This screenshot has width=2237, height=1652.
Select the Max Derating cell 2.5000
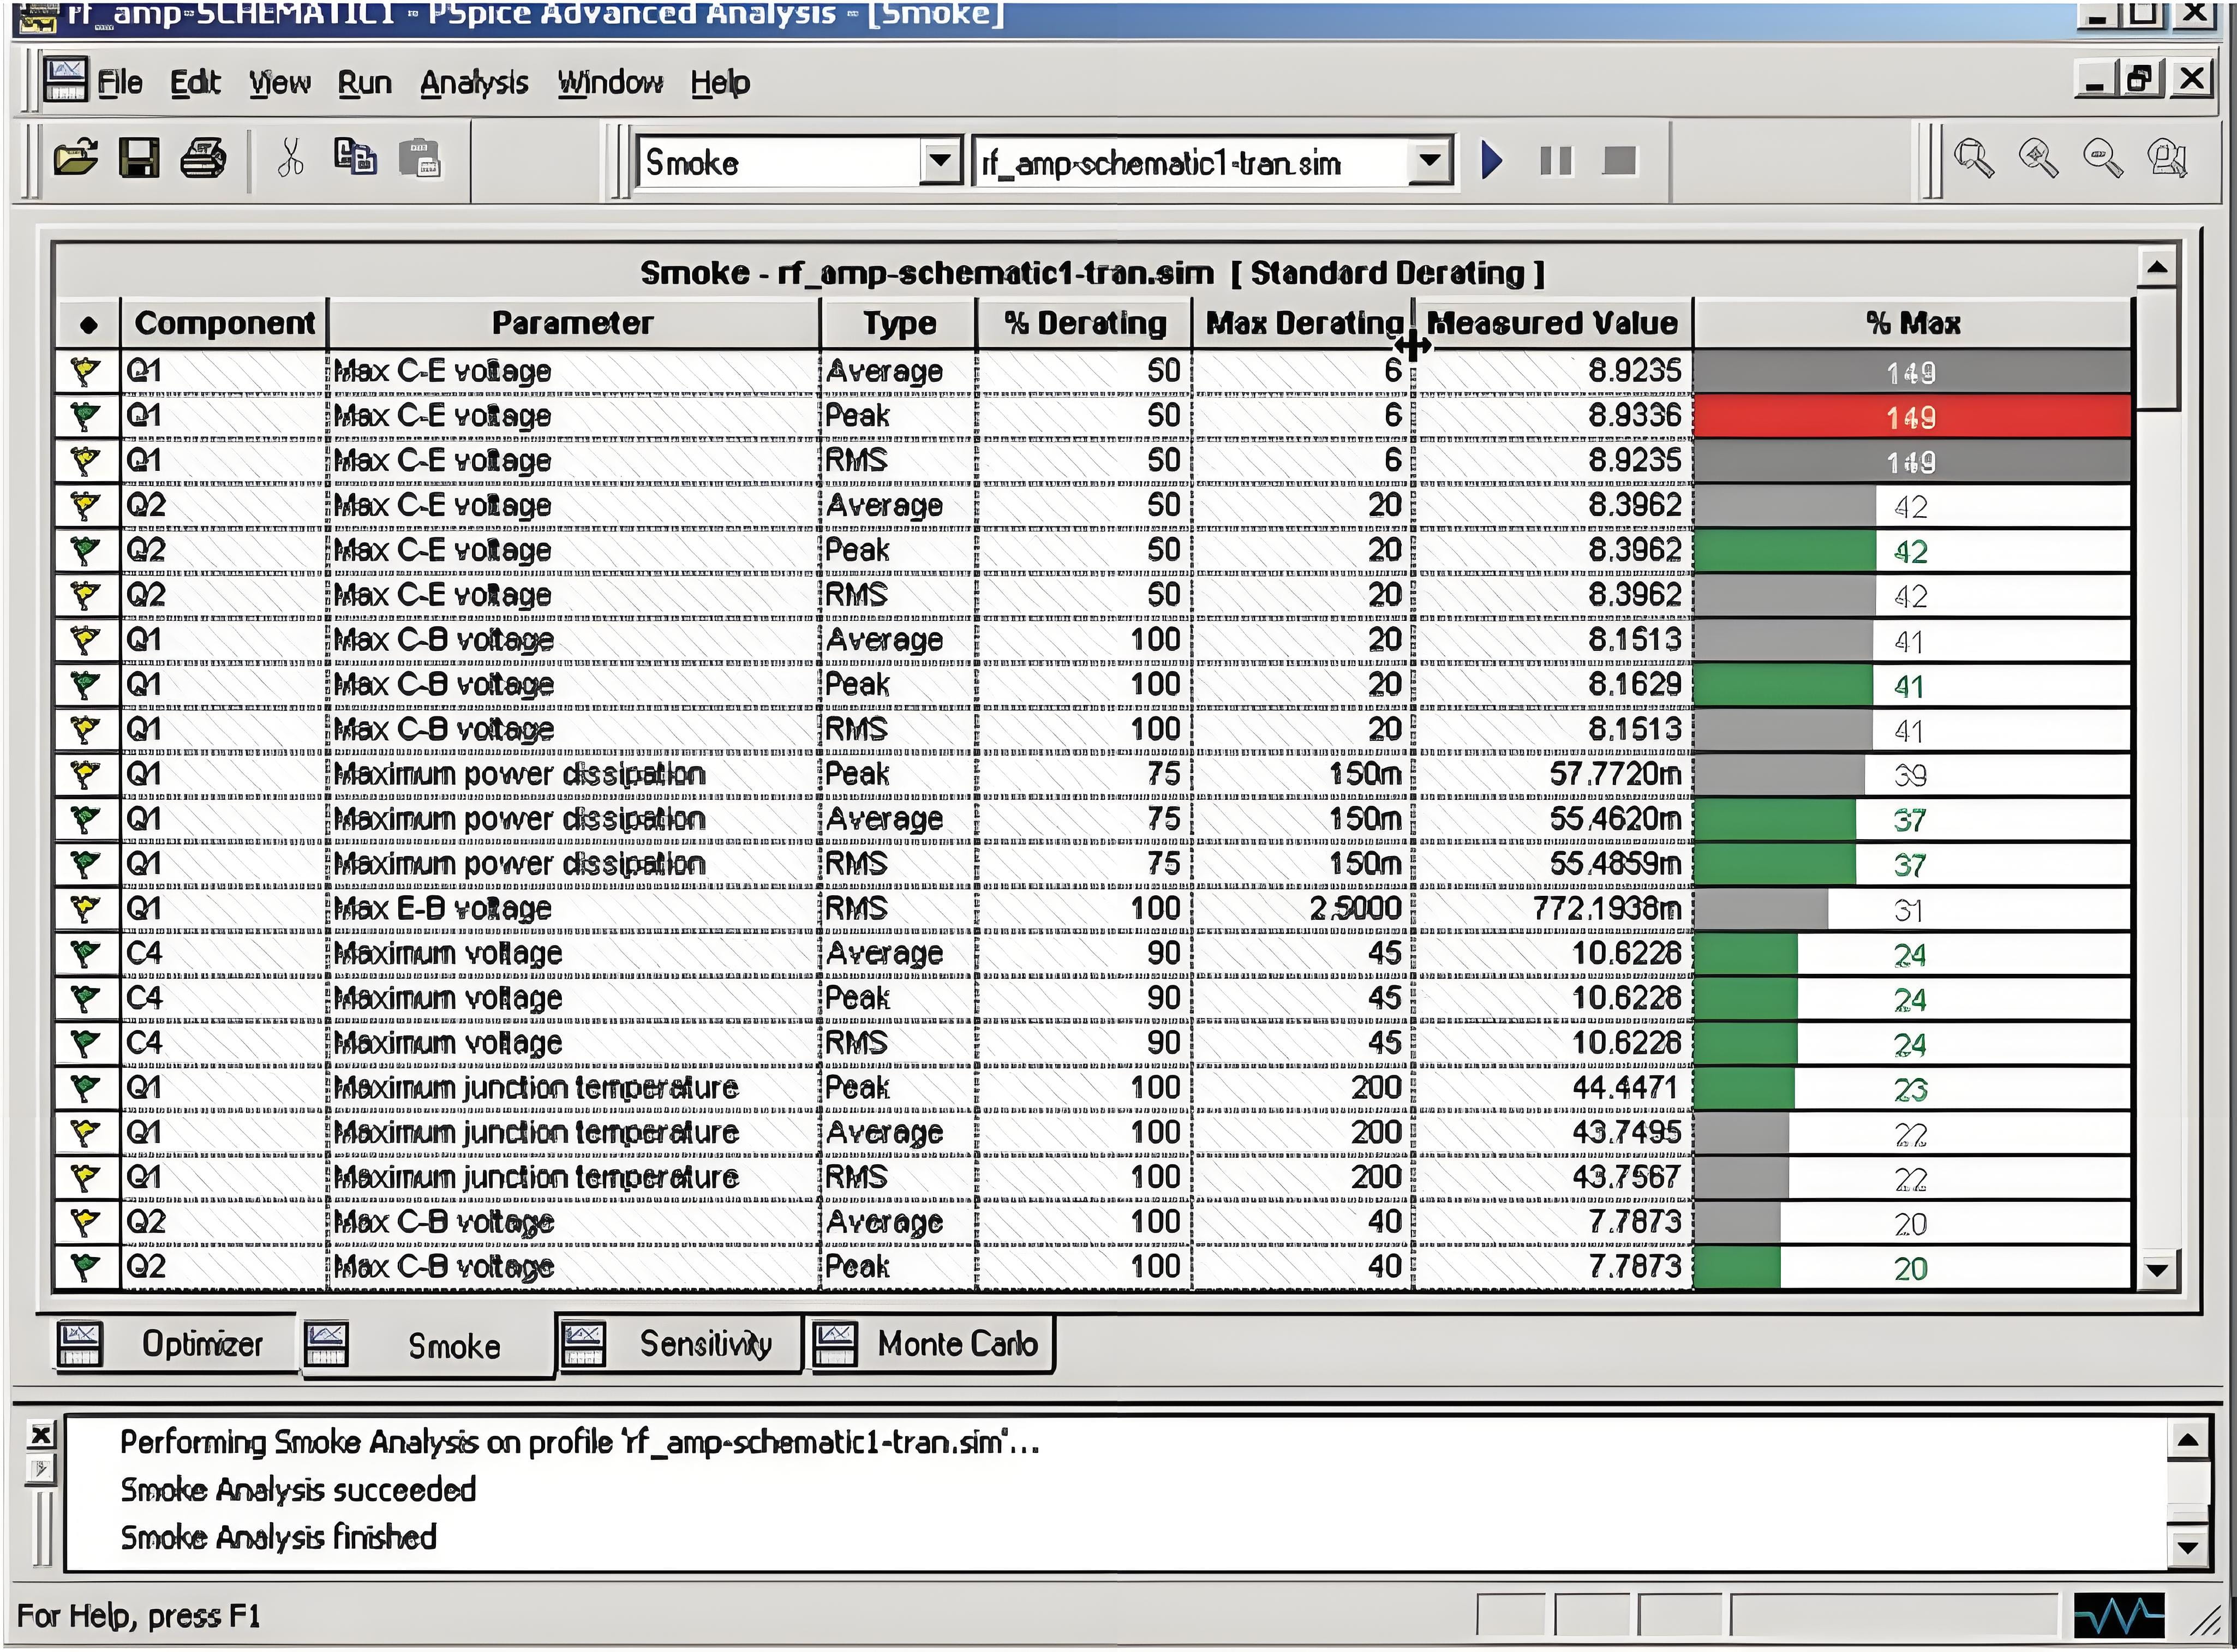click(1302, 909)
